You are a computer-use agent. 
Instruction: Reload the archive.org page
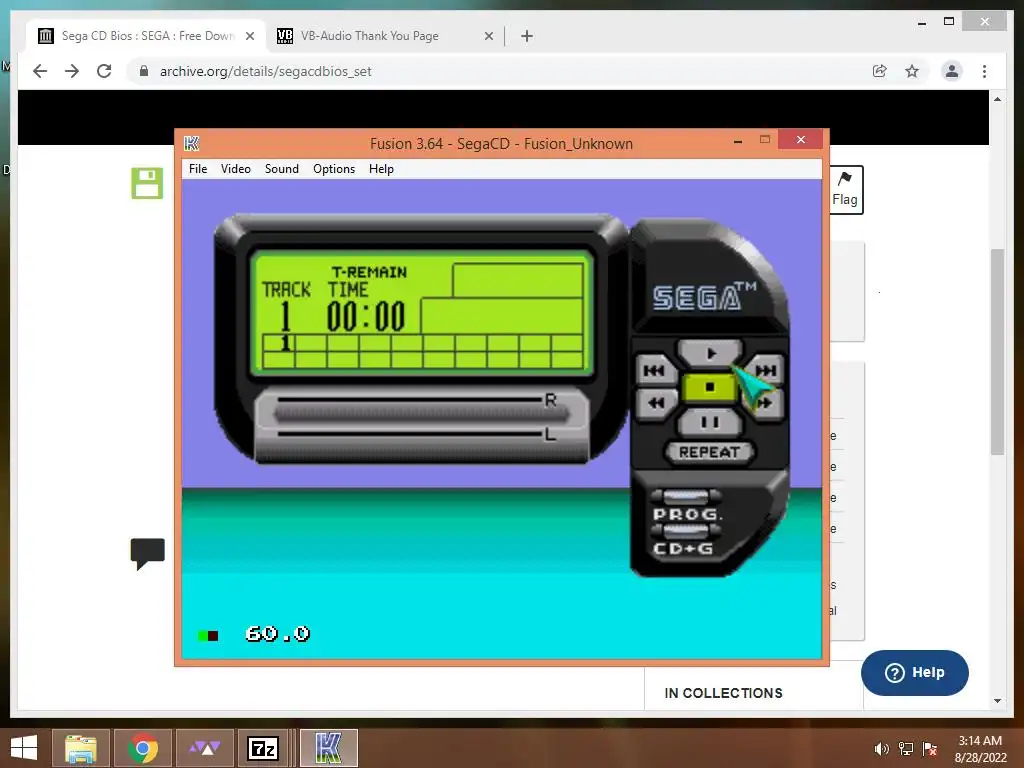pyautogui.click(x=104, y=71)
